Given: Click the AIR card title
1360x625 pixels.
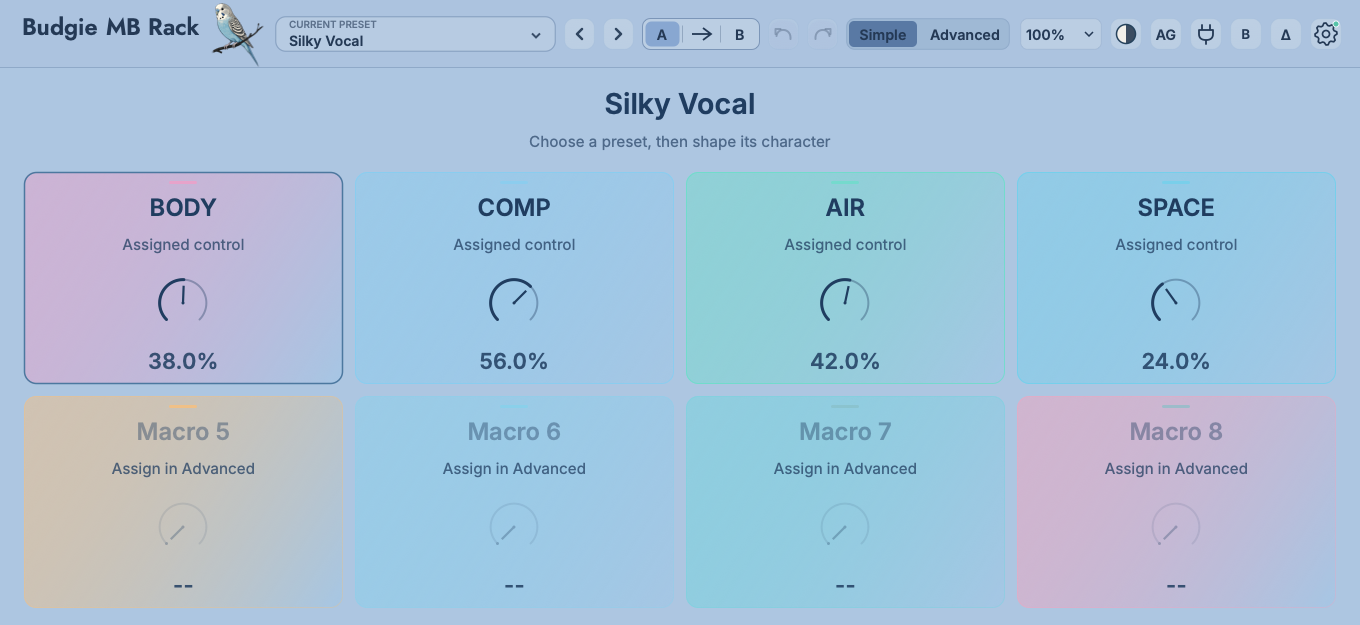Looking at the screenshot, I should 845,207.
